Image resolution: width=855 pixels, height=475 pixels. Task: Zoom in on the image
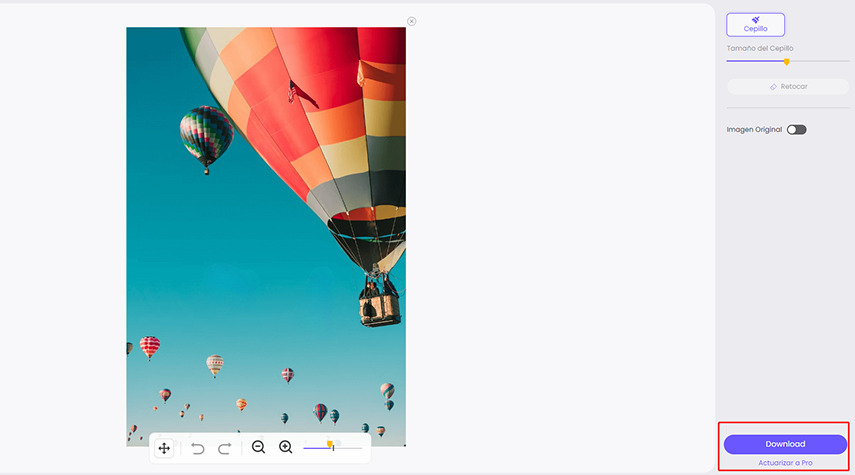[x=286, y=447]
